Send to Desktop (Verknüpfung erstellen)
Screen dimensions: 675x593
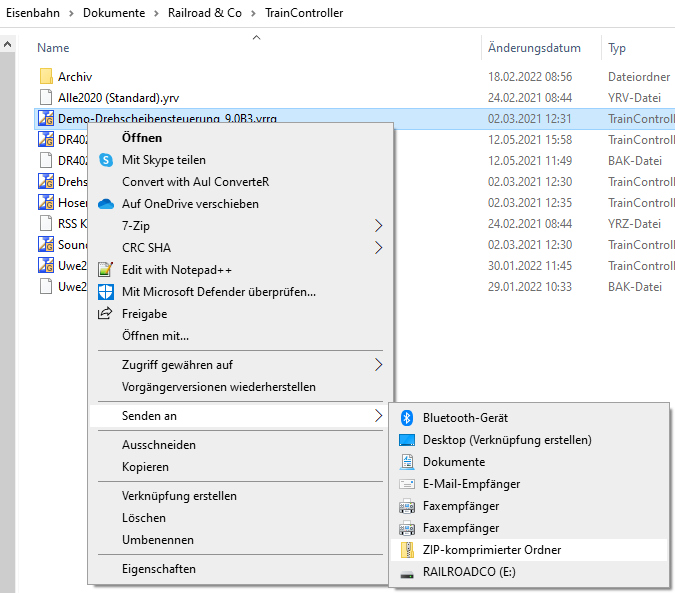[x=507, y=440]
